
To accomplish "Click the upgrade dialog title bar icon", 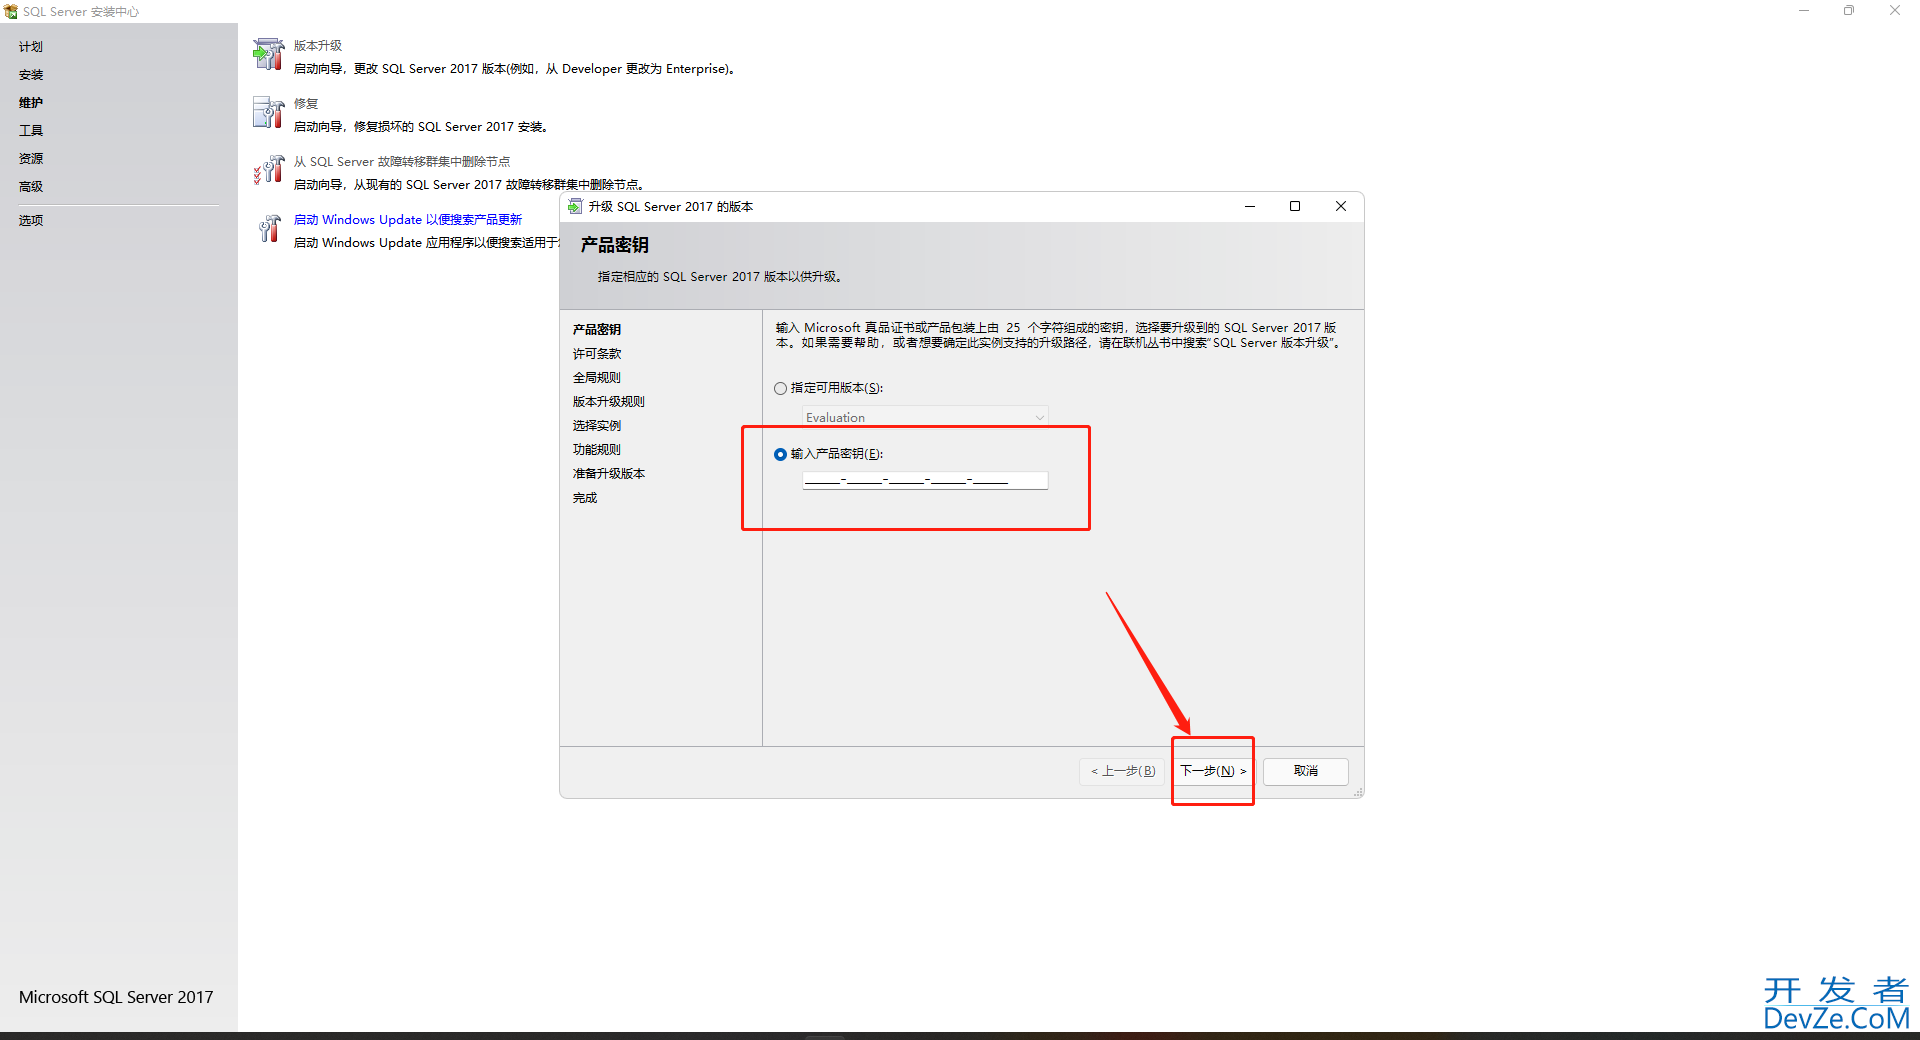I will [x=575, y=206].
